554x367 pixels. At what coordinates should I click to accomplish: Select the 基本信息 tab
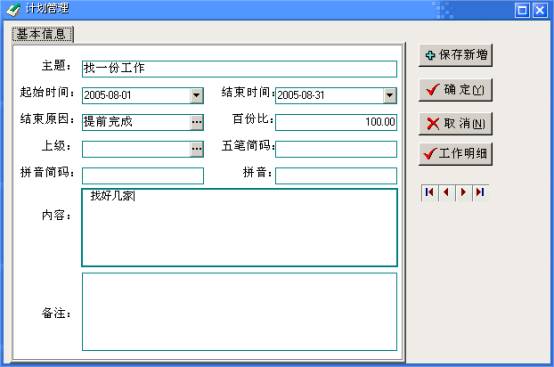tap(42, 34)
